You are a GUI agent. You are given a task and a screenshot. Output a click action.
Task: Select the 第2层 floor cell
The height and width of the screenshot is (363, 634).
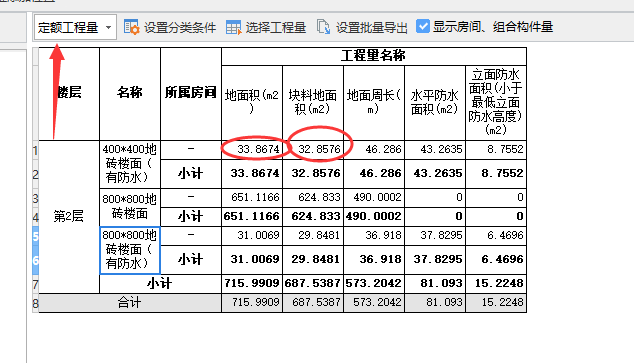click(69, 217)
